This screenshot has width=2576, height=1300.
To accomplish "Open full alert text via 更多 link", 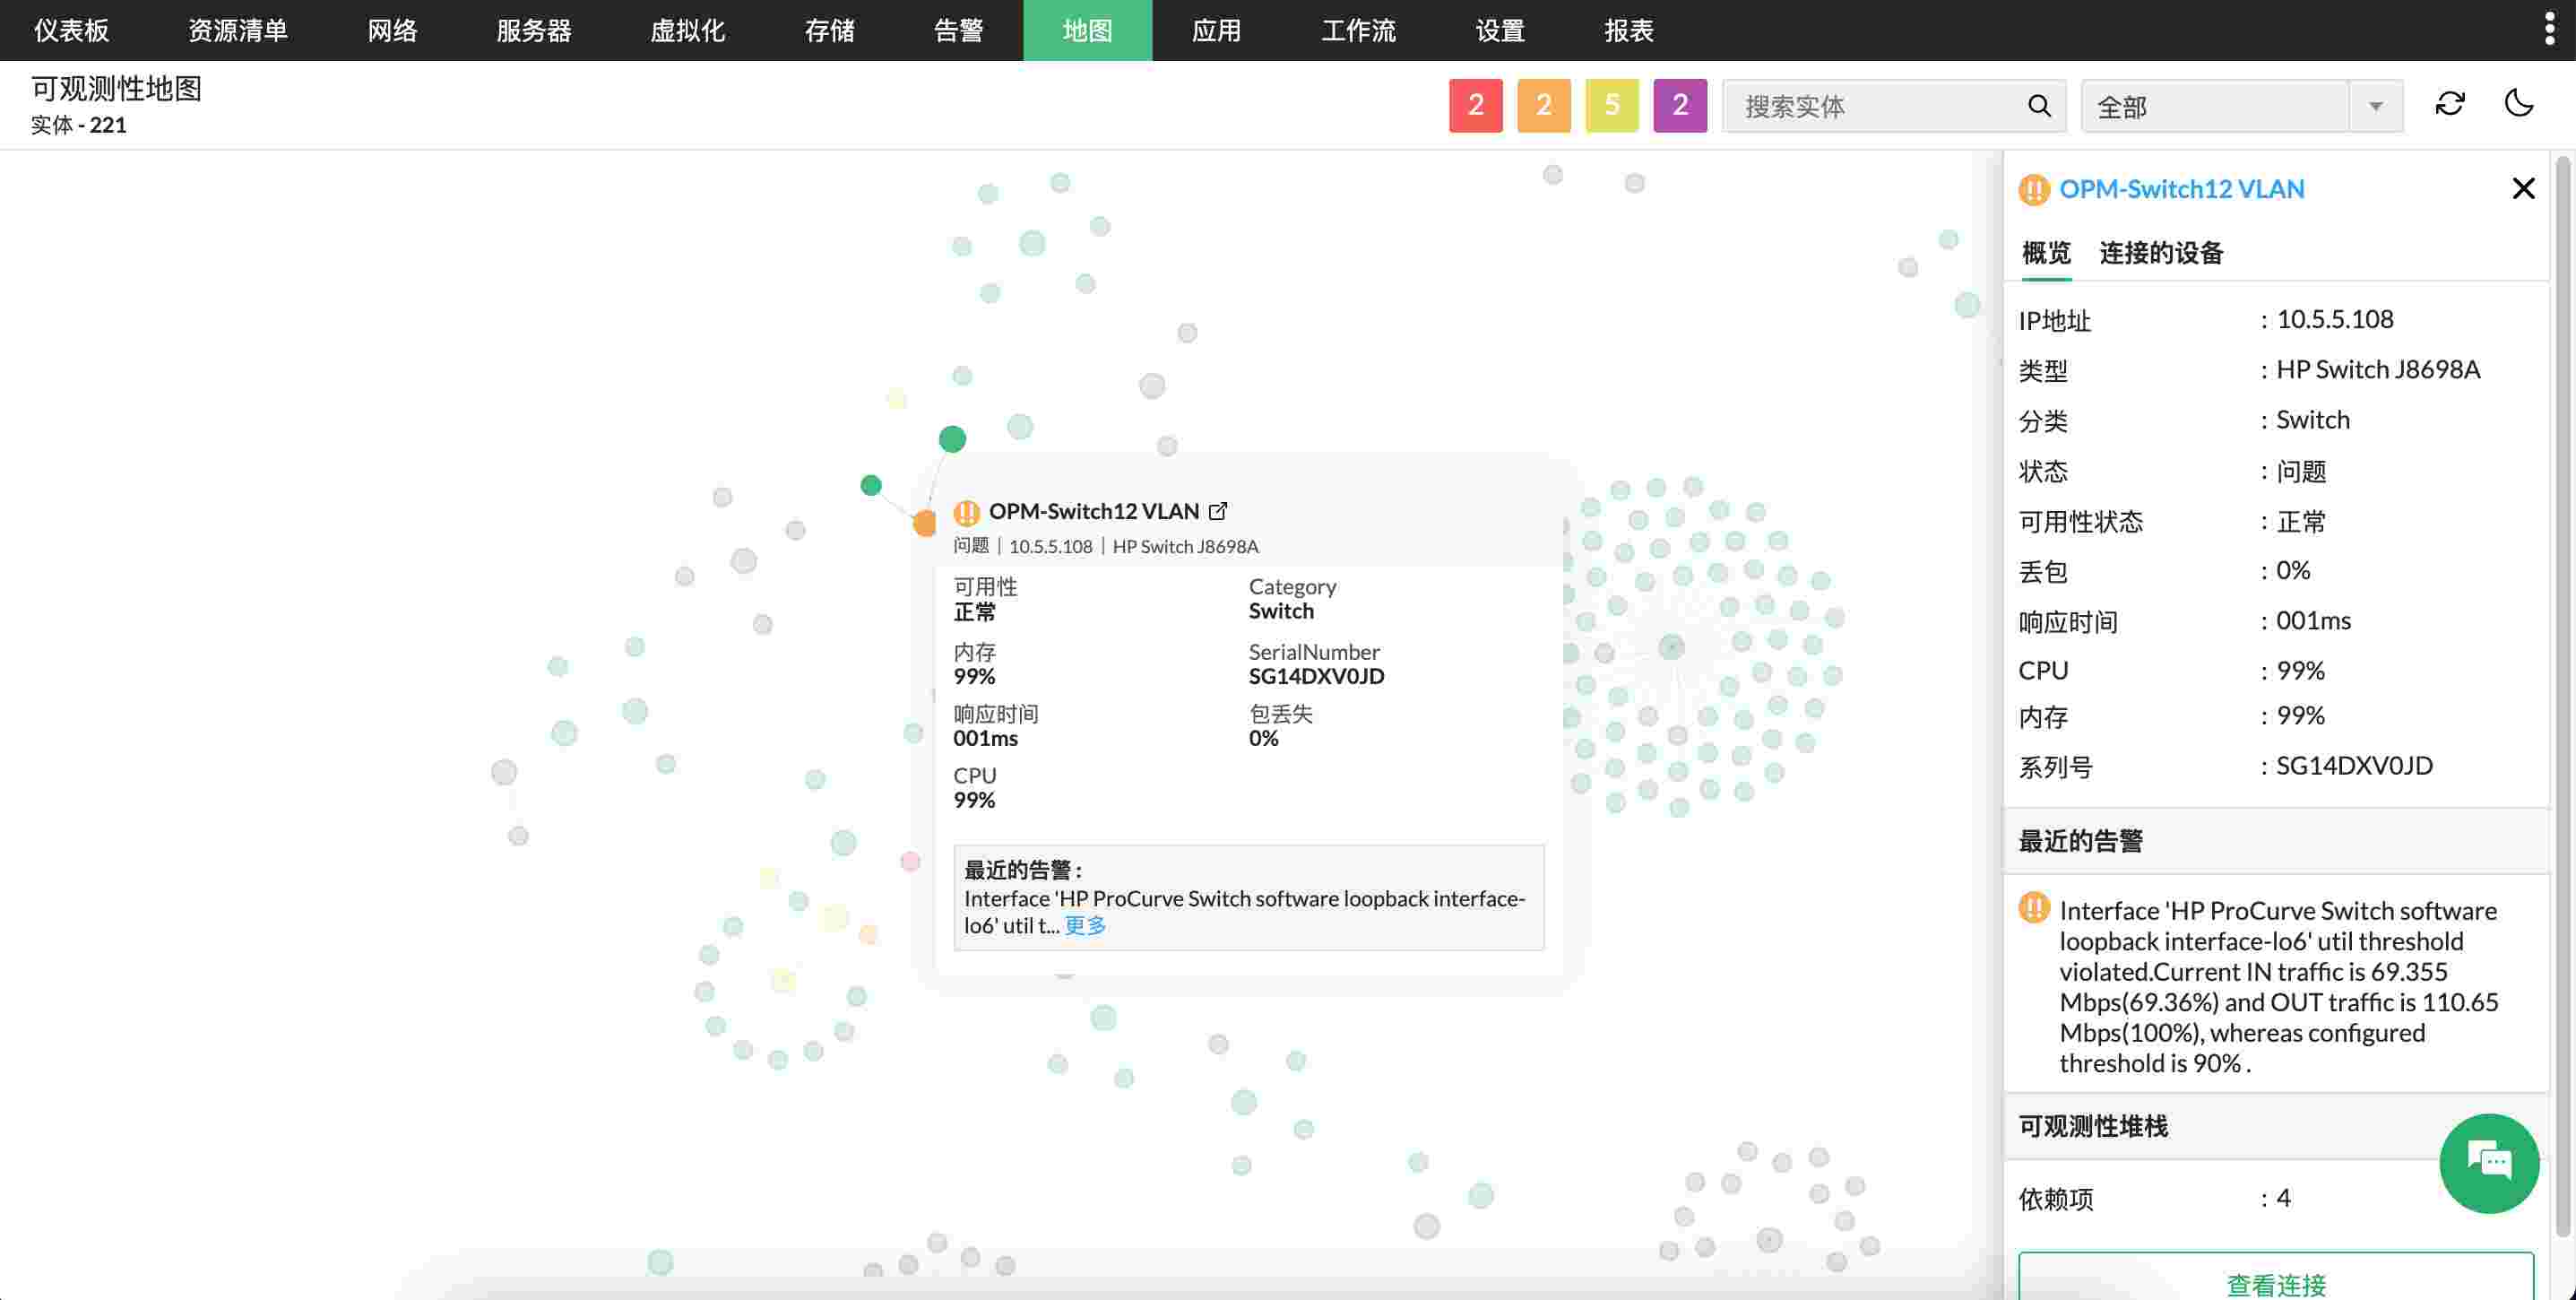I will (1086, 925).
